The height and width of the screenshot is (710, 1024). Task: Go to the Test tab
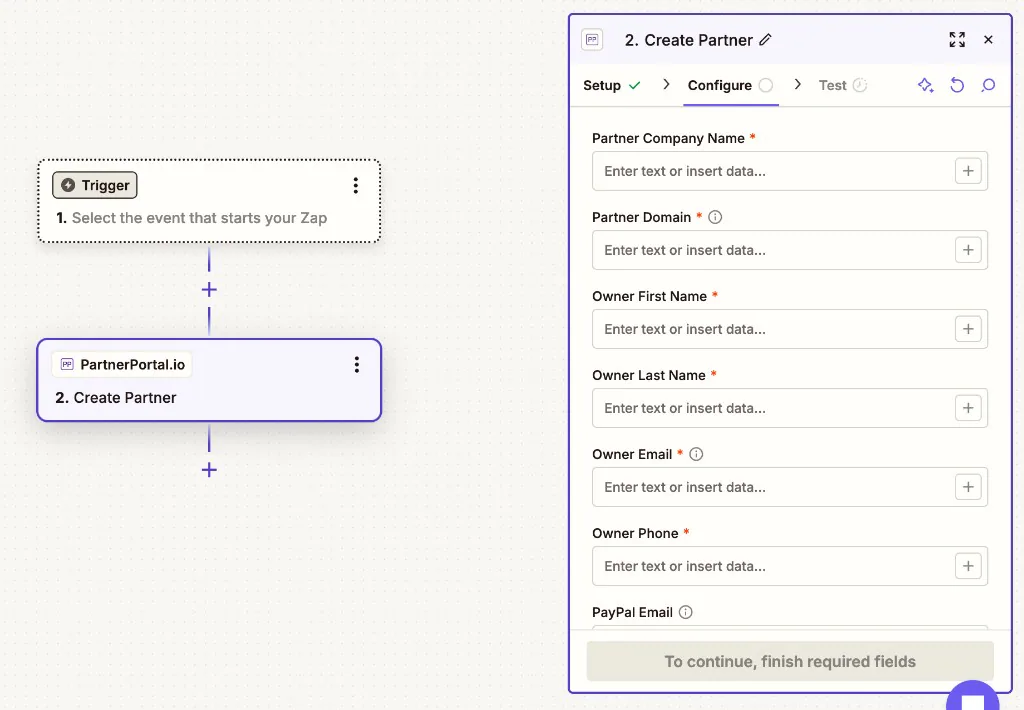coord(842,86)
